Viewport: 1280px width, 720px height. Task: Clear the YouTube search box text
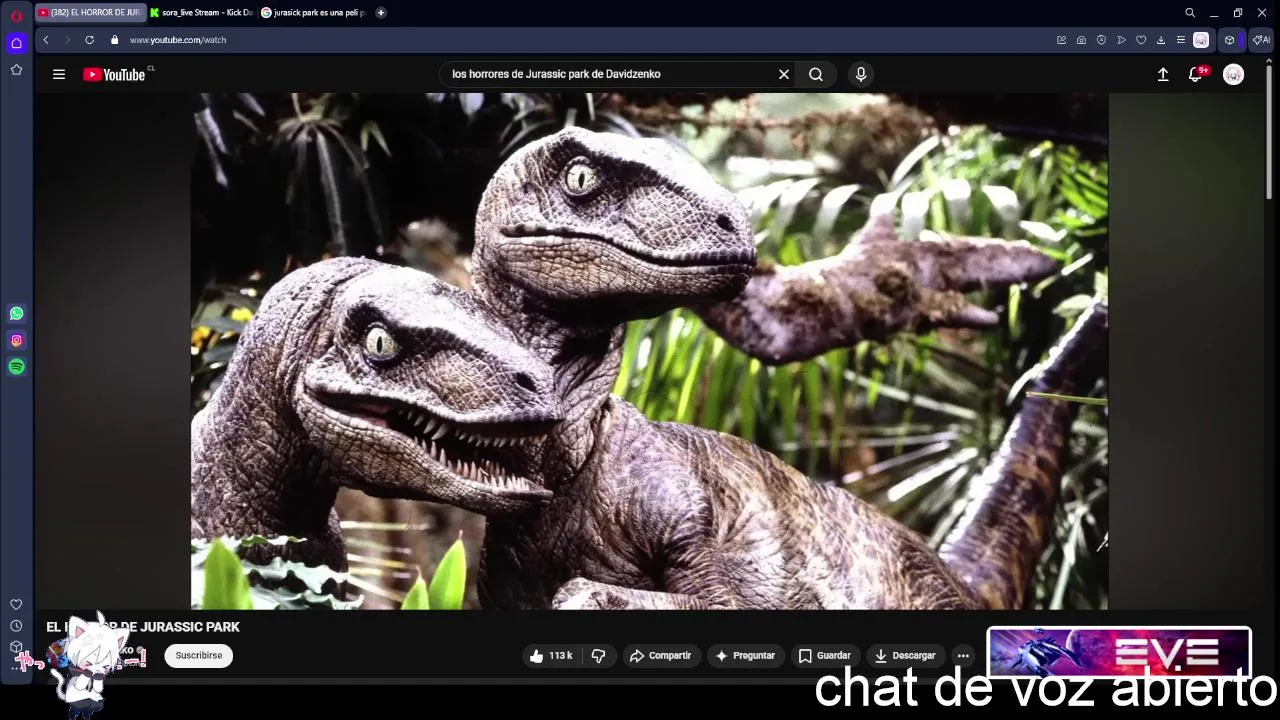tap(784, 74)
